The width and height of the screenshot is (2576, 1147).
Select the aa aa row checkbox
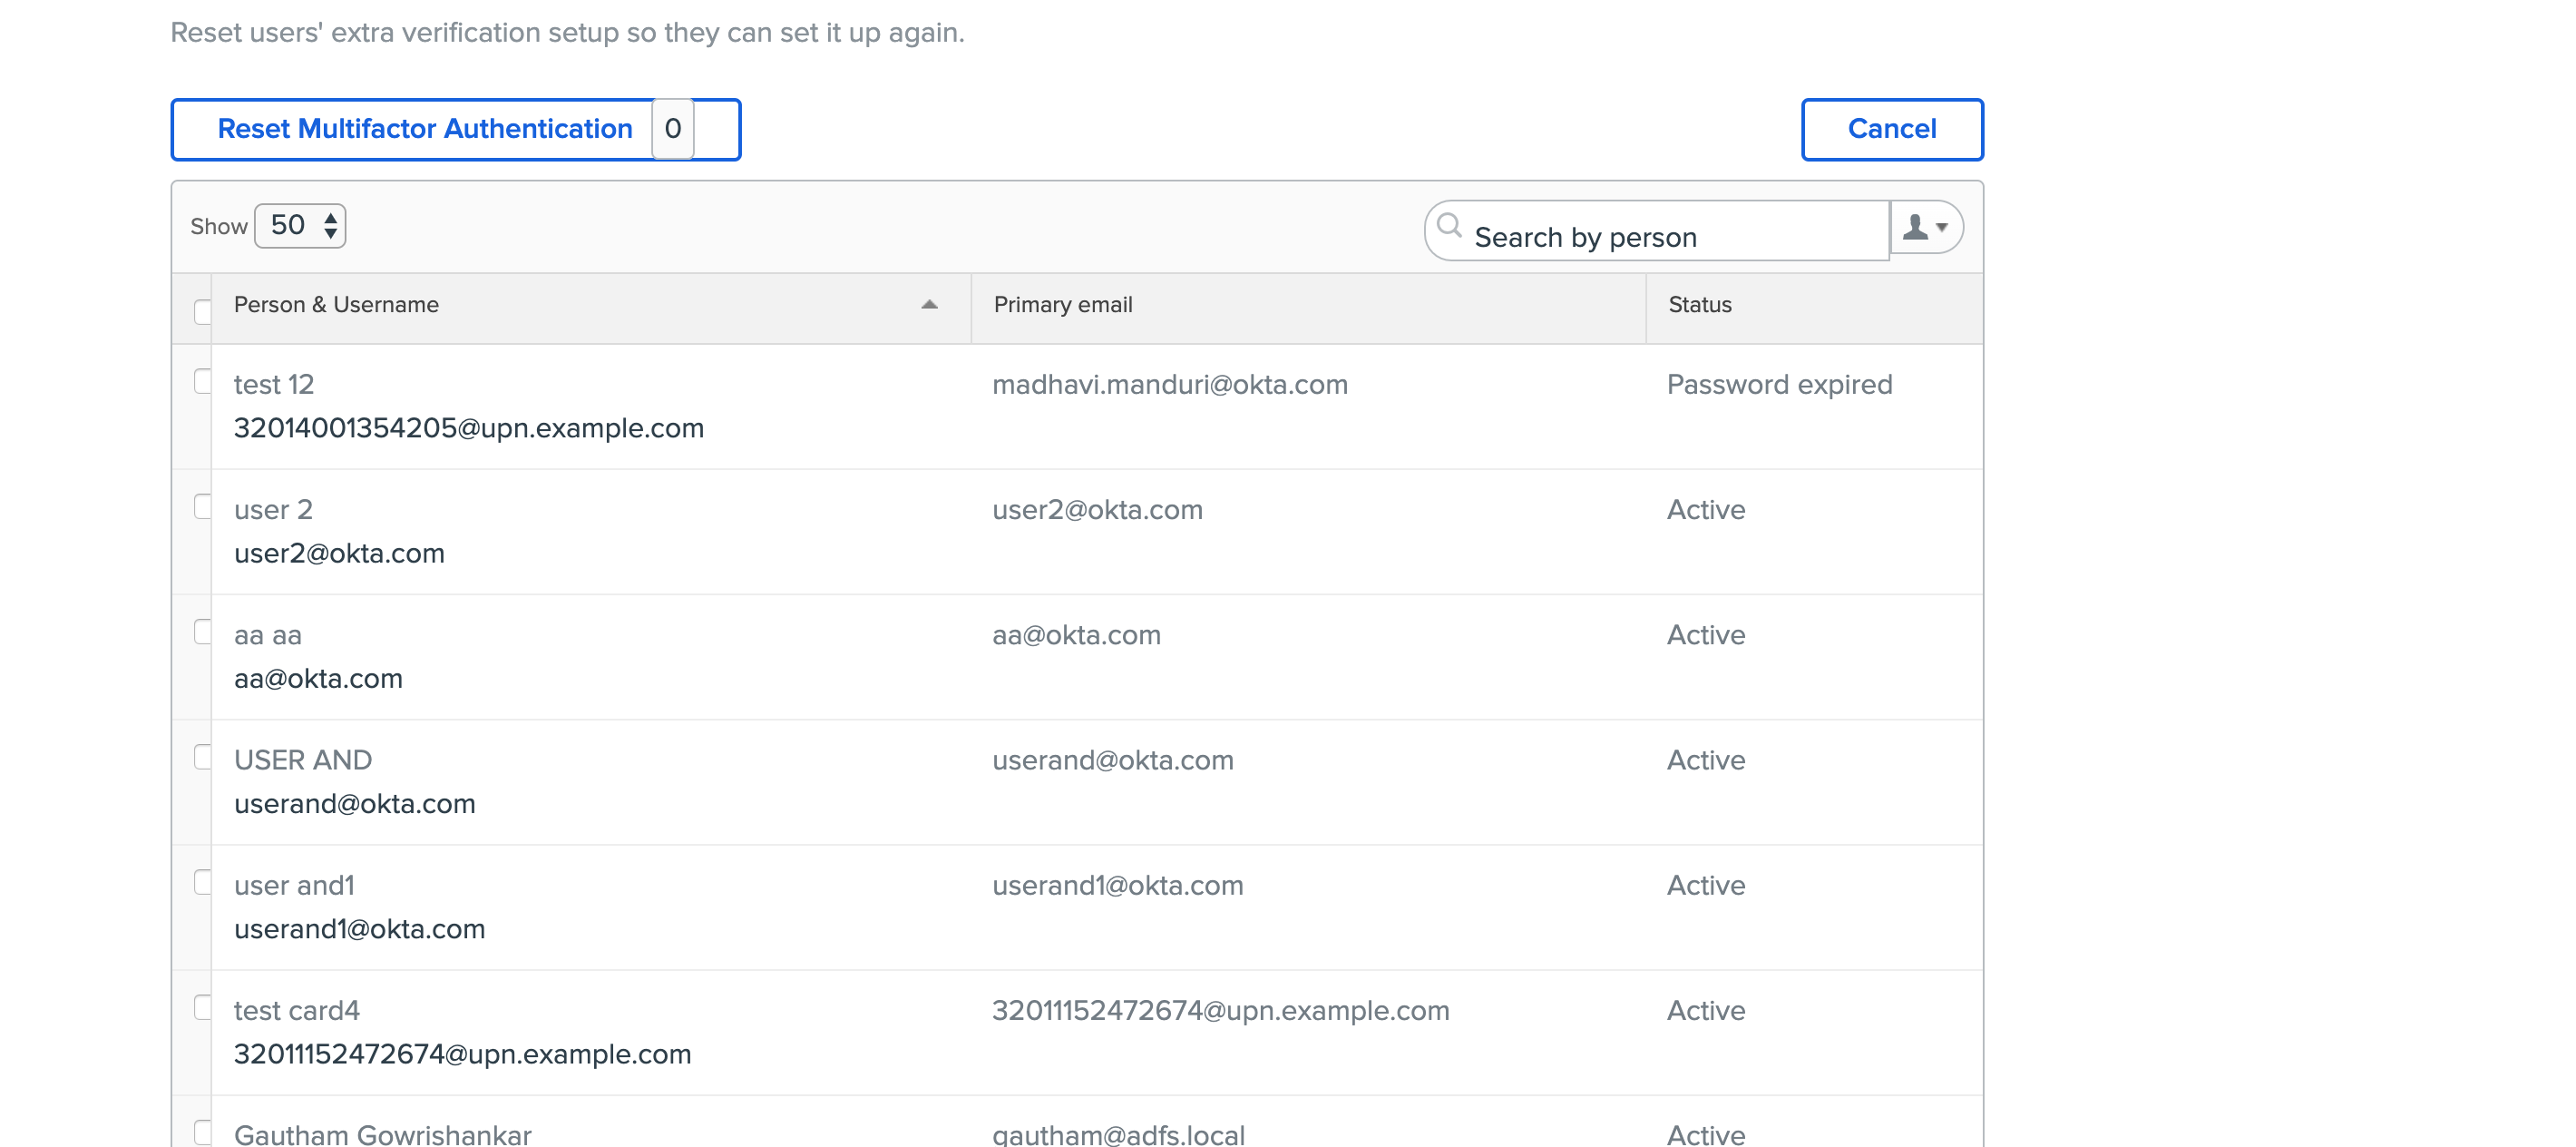(203, 631)
